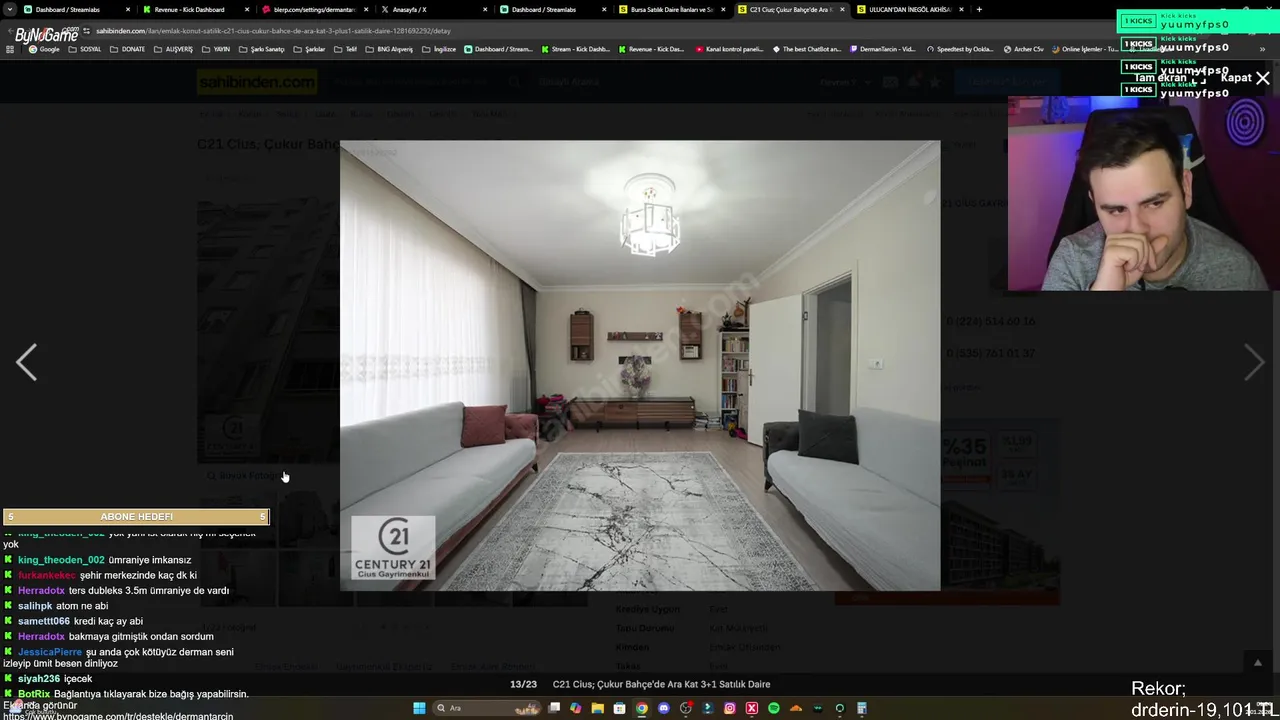This screenshot has width=1280, height=720.
Task: Open the red X app on taskbar
Action: click(x=751, y=708)
